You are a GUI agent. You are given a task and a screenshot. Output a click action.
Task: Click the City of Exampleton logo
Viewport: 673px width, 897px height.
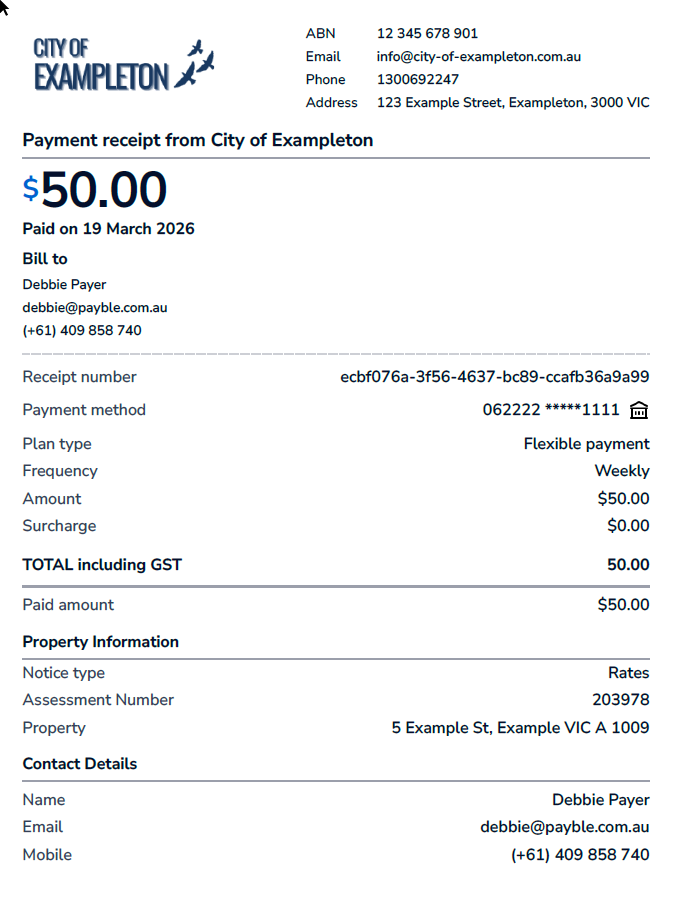point(122,65)
